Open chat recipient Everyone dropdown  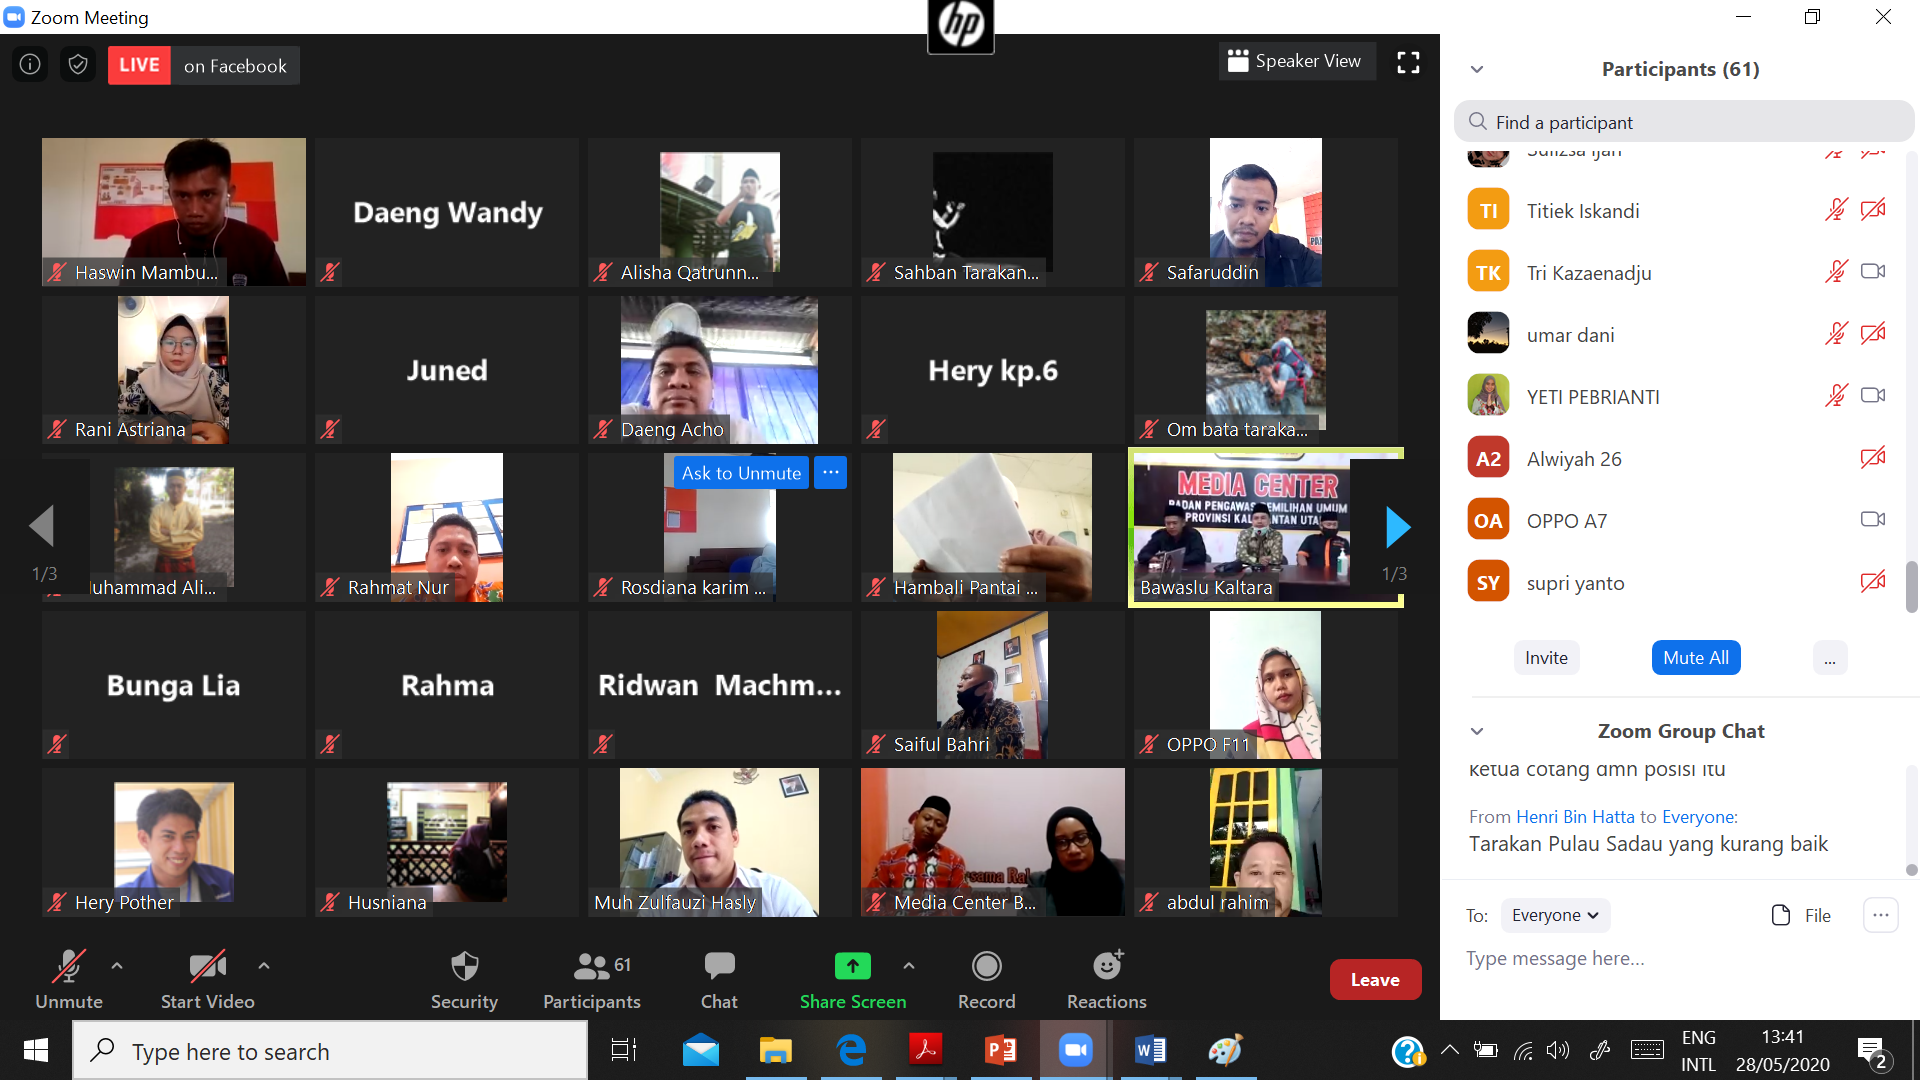[1555, 915]
